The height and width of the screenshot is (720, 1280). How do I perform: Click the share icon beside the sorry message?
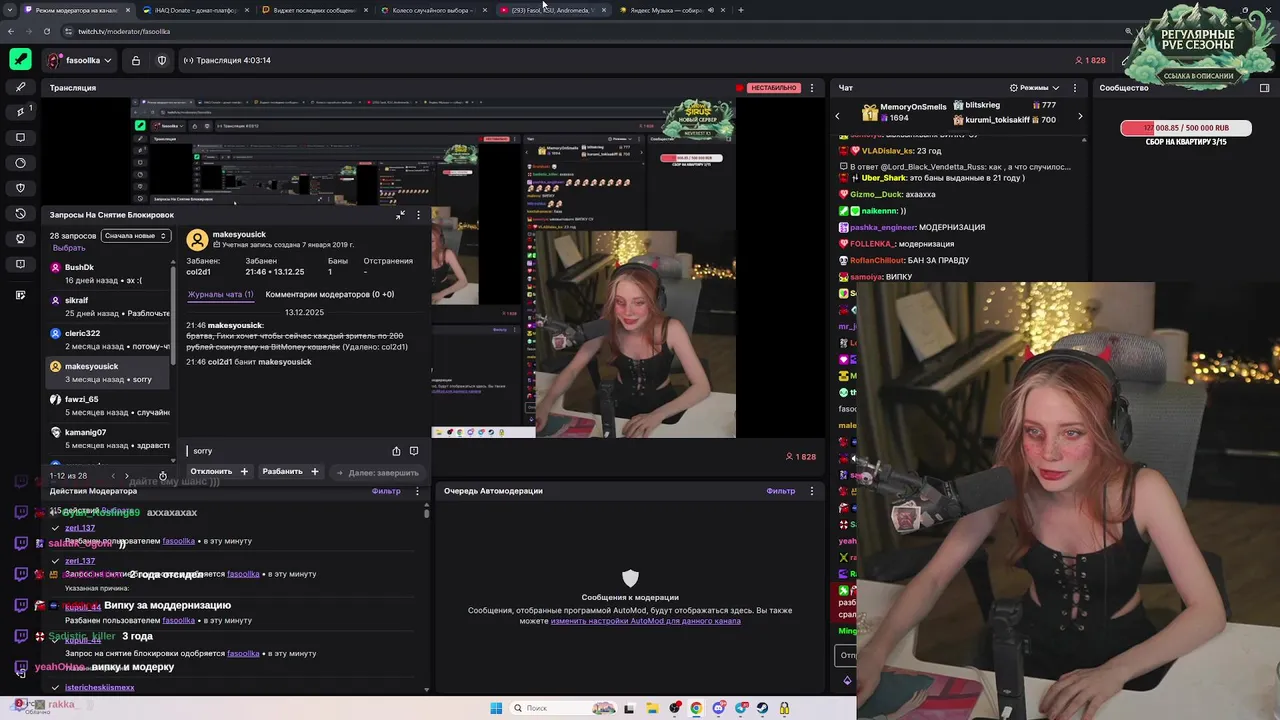coord(396,451)
